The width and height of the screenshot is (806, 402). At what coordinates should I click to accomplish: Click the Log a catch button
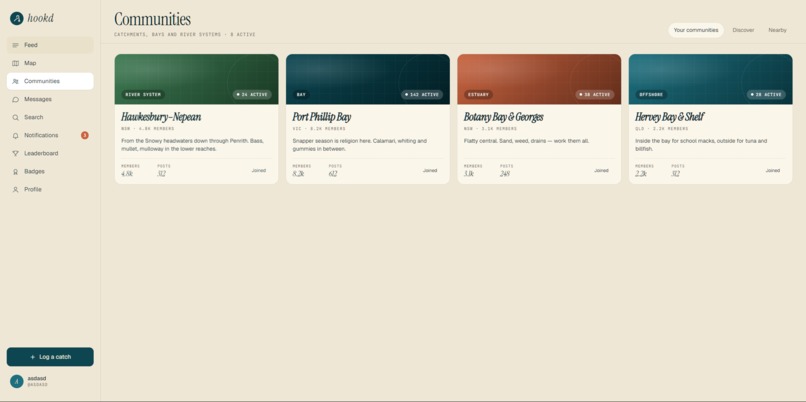pyautogui.click(x=50, y=357)
